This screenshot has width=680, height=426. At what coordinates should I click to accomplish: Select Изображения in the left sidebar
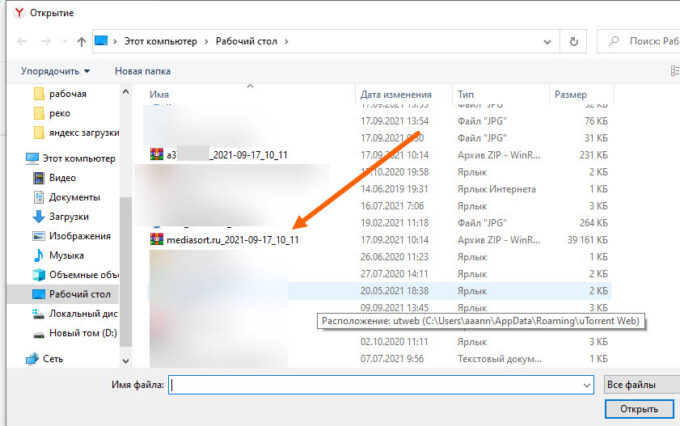[79, 236]
